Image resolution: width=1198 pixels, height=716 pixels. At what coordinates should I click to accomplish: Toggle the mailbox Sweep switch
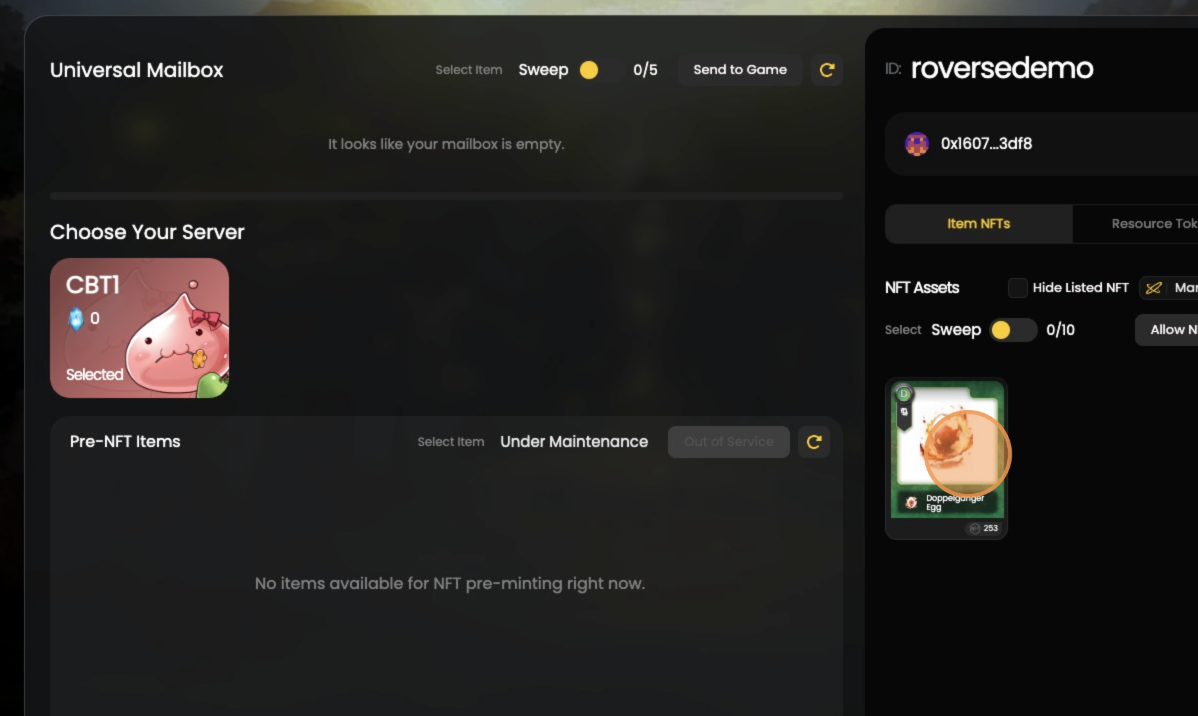coord(598,70)
